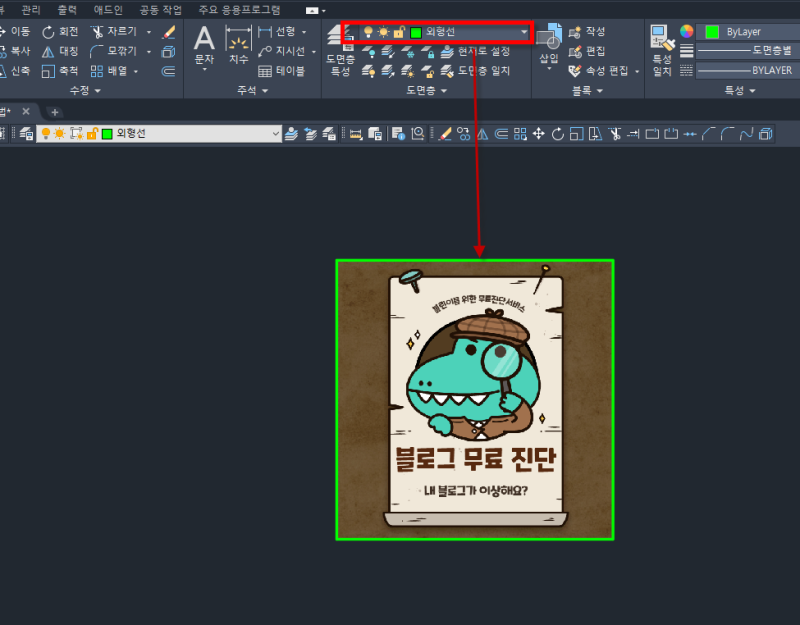Viewport: 800px width, 625px height.
Task: Select the 신축 (Stretch) tool
Action: coord(14,70)
